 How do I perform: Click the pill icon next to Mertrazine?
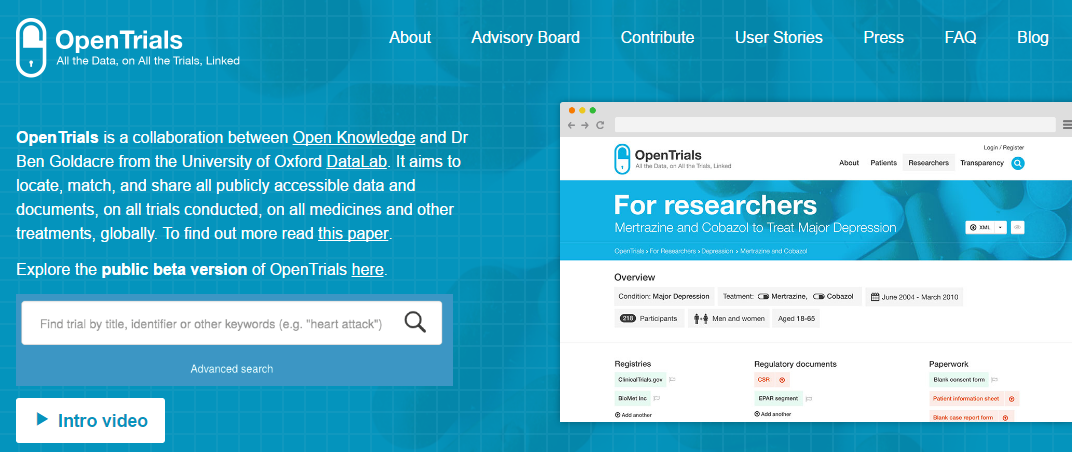[764, 297]
